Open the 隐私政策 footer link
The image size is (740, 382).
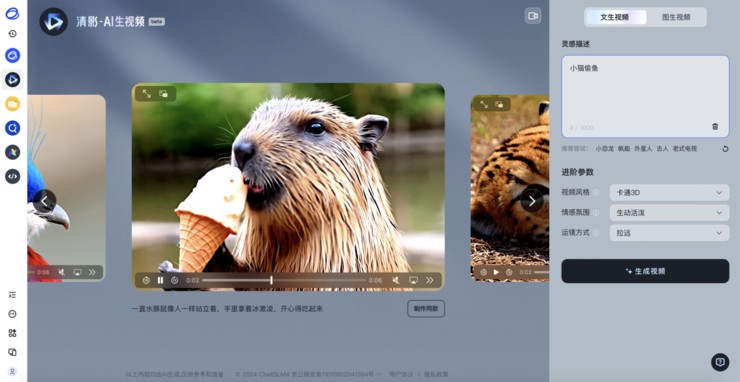click(436, 374)
